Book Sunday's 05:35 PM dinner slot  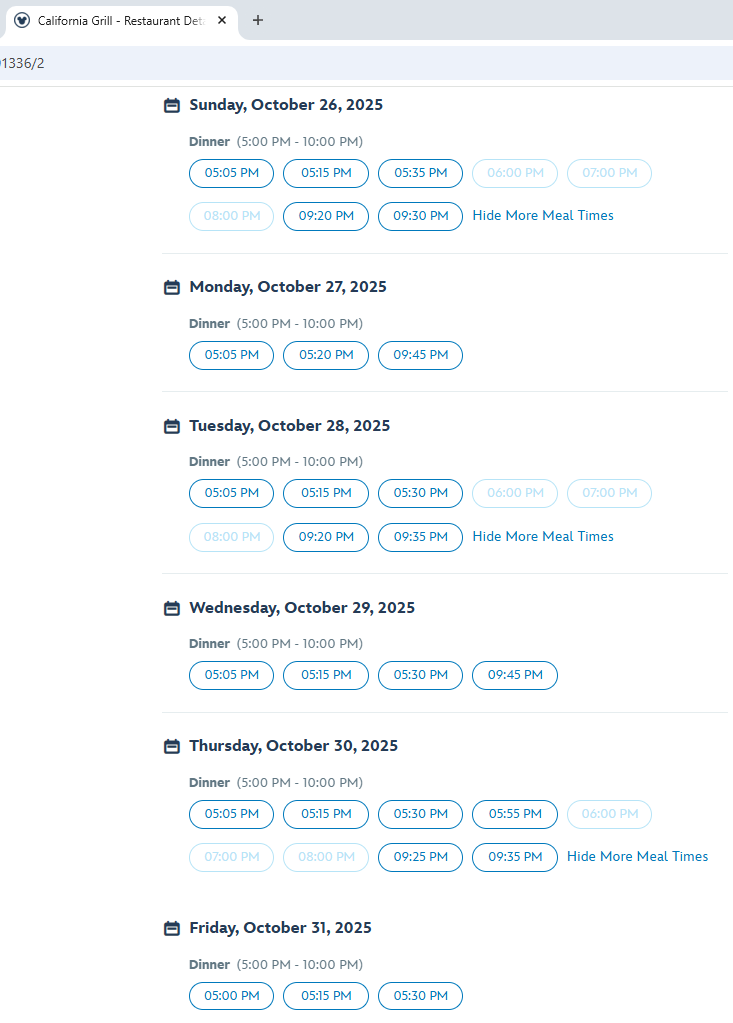(x=420, y=173)
